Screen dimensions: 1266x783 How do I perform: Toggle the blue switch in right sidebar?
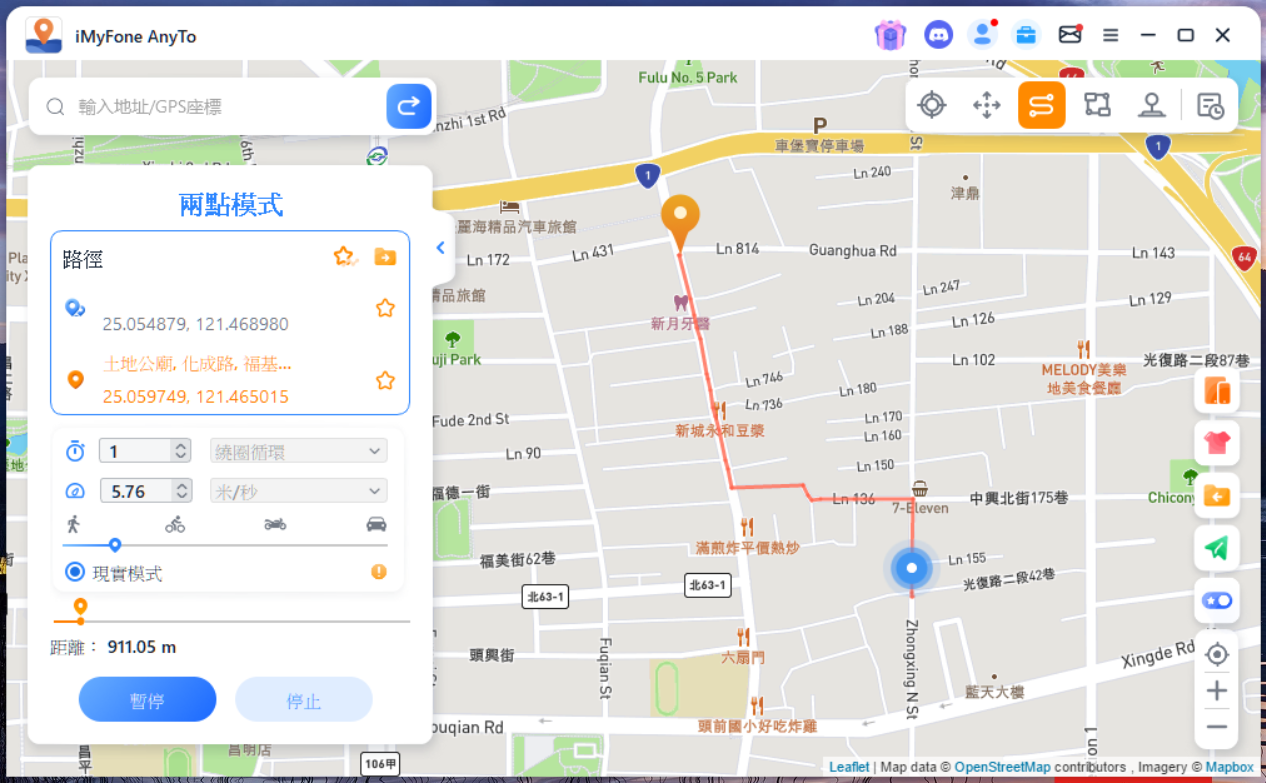1216,600
